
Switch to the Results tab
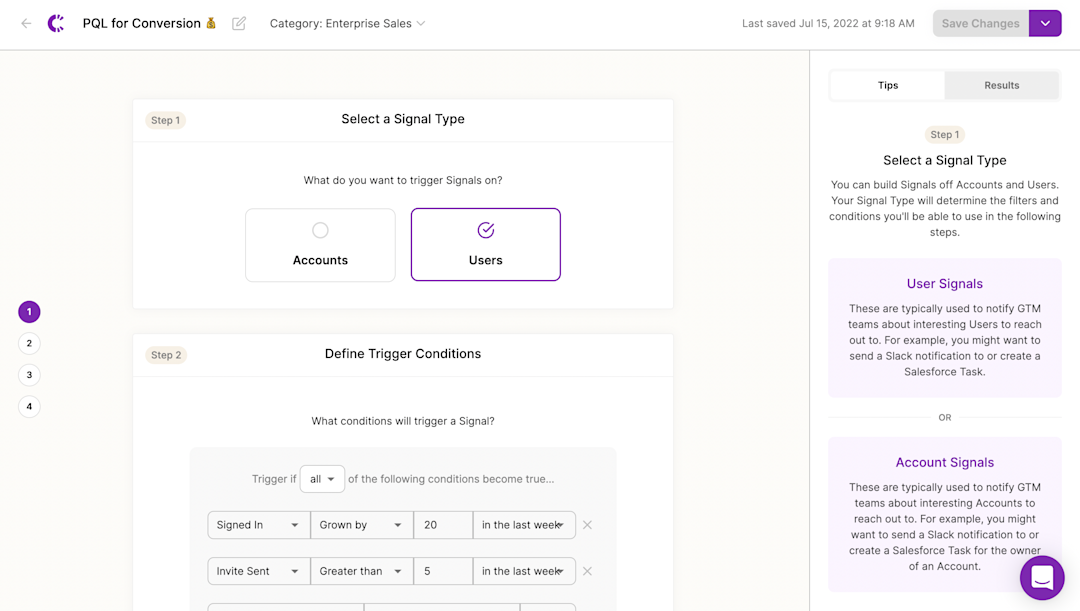1001,85
